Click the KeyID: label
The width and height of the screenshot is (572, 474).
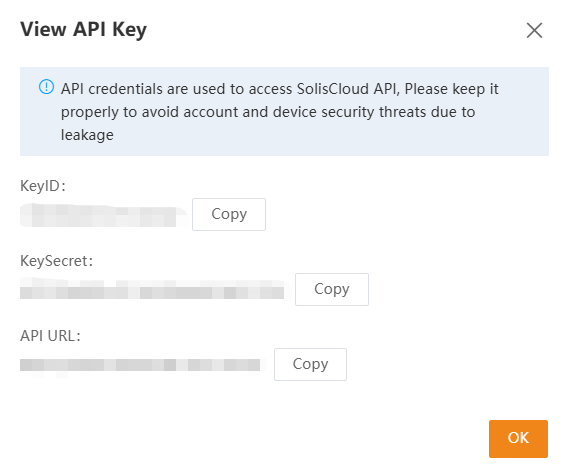click(43, 186)
